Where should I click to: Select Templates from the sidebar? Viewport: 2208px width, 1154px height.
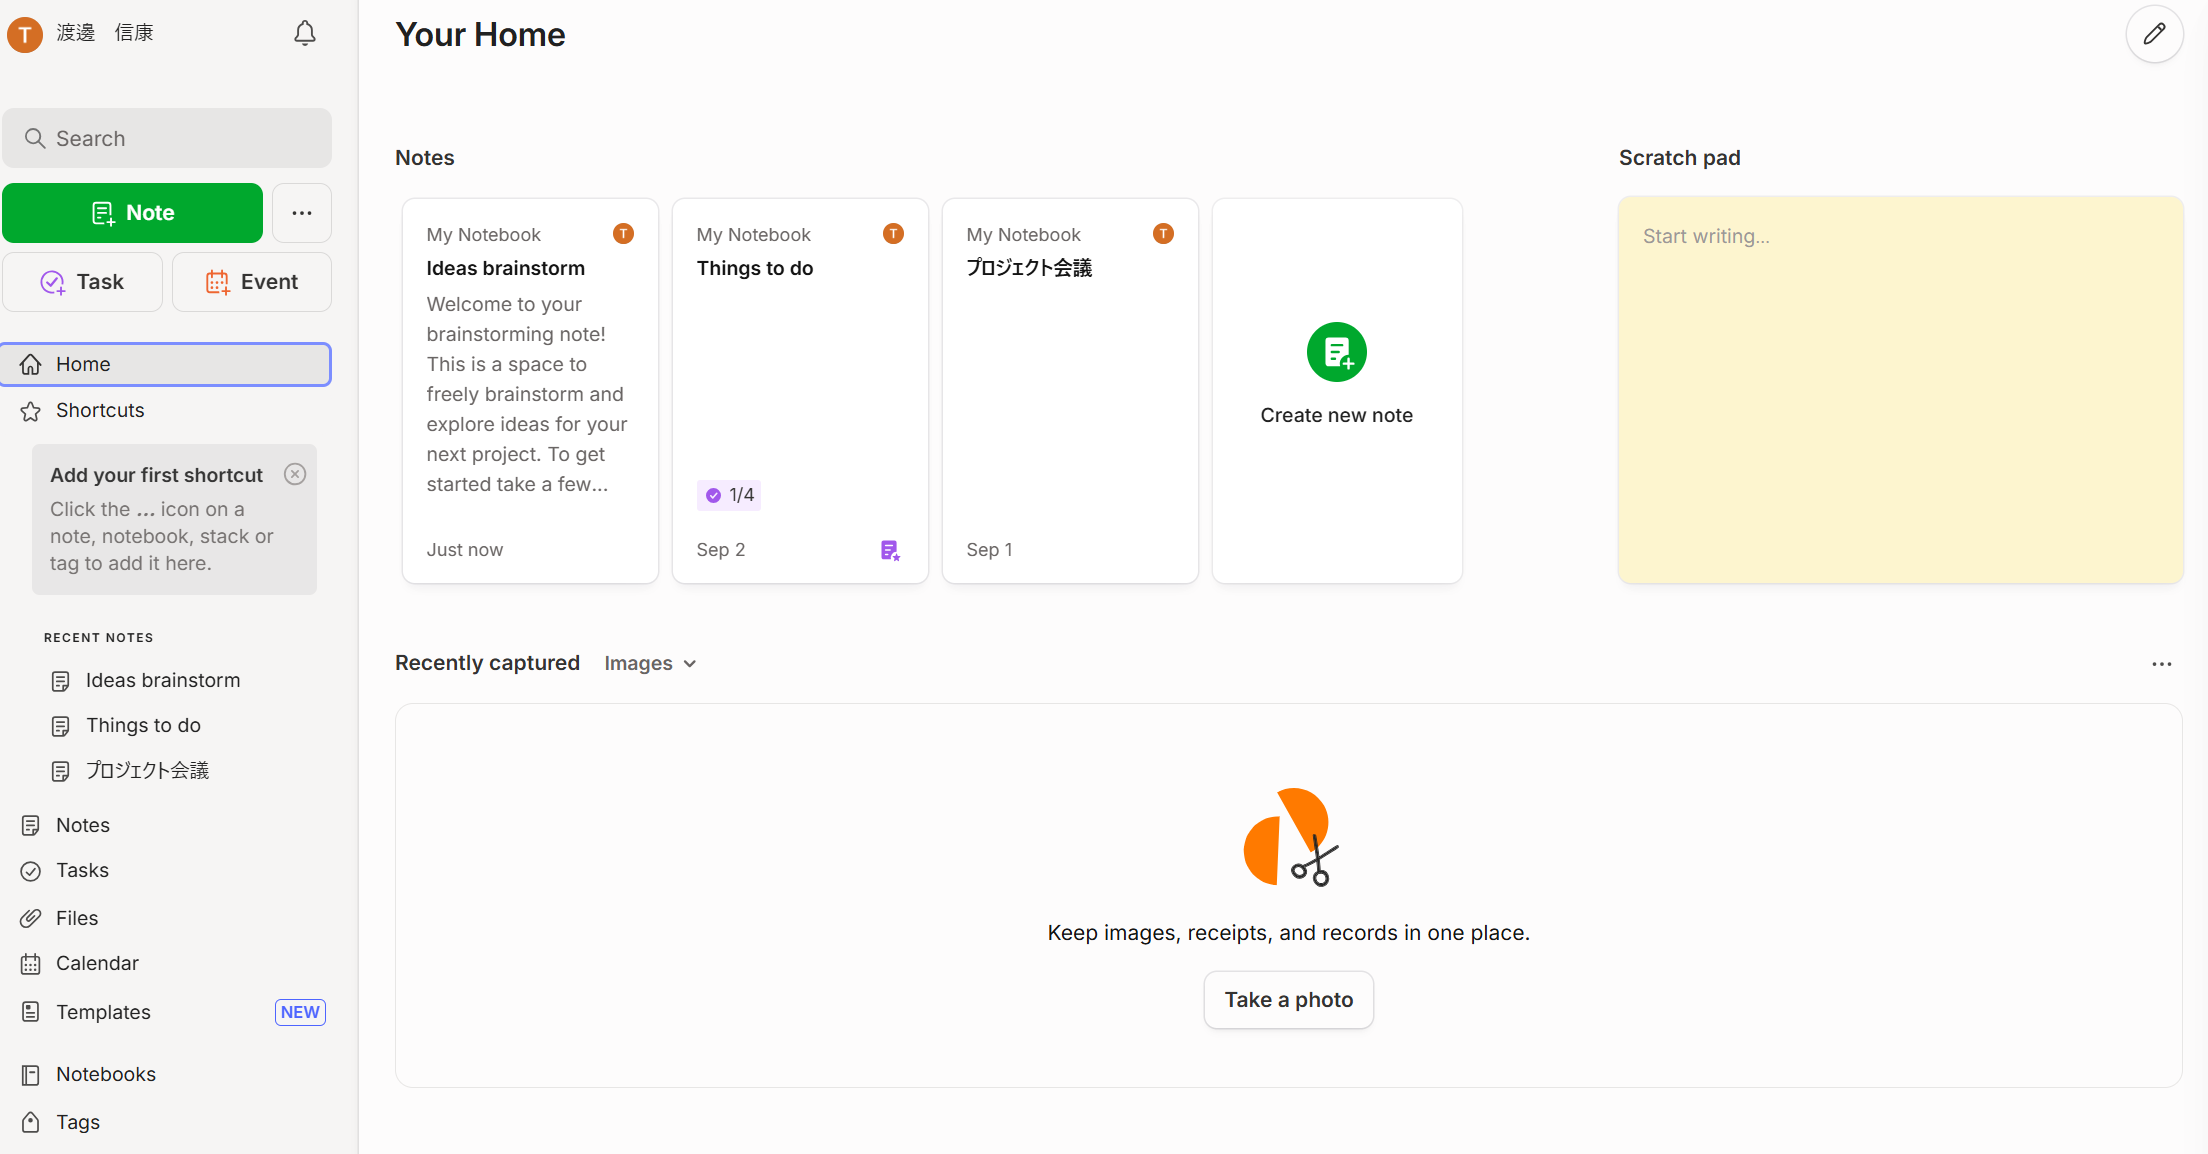click(103, 1011)
